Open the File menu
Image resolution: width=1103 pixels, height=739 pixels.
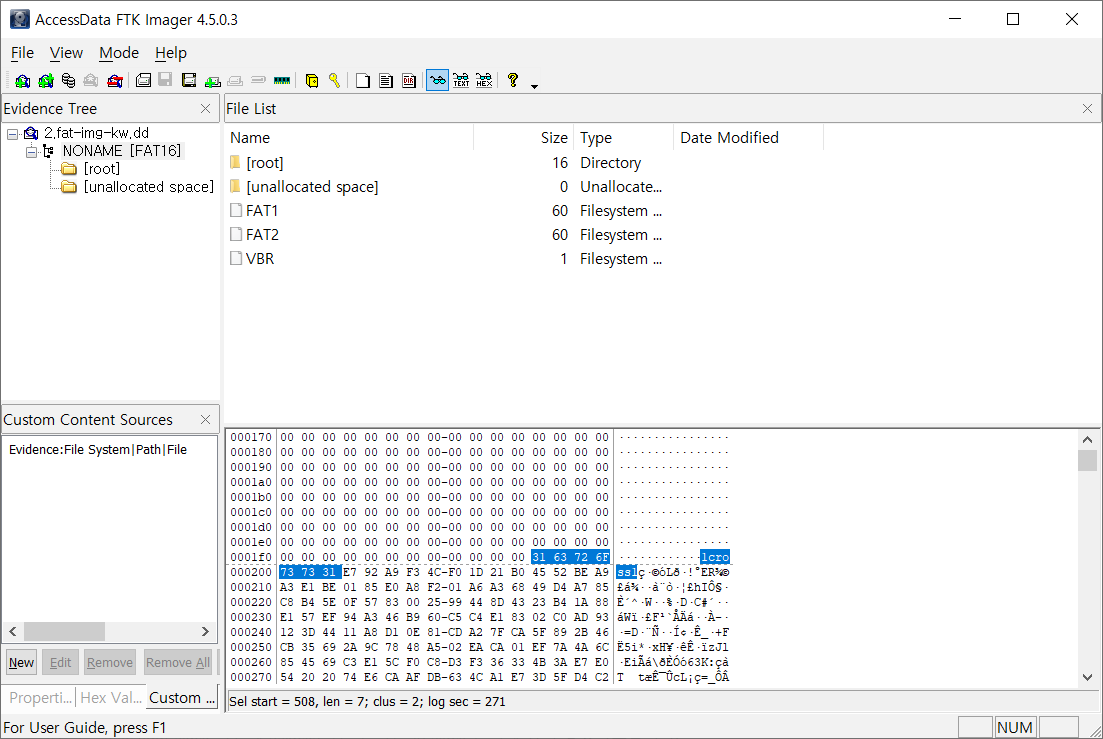point(22,53)
